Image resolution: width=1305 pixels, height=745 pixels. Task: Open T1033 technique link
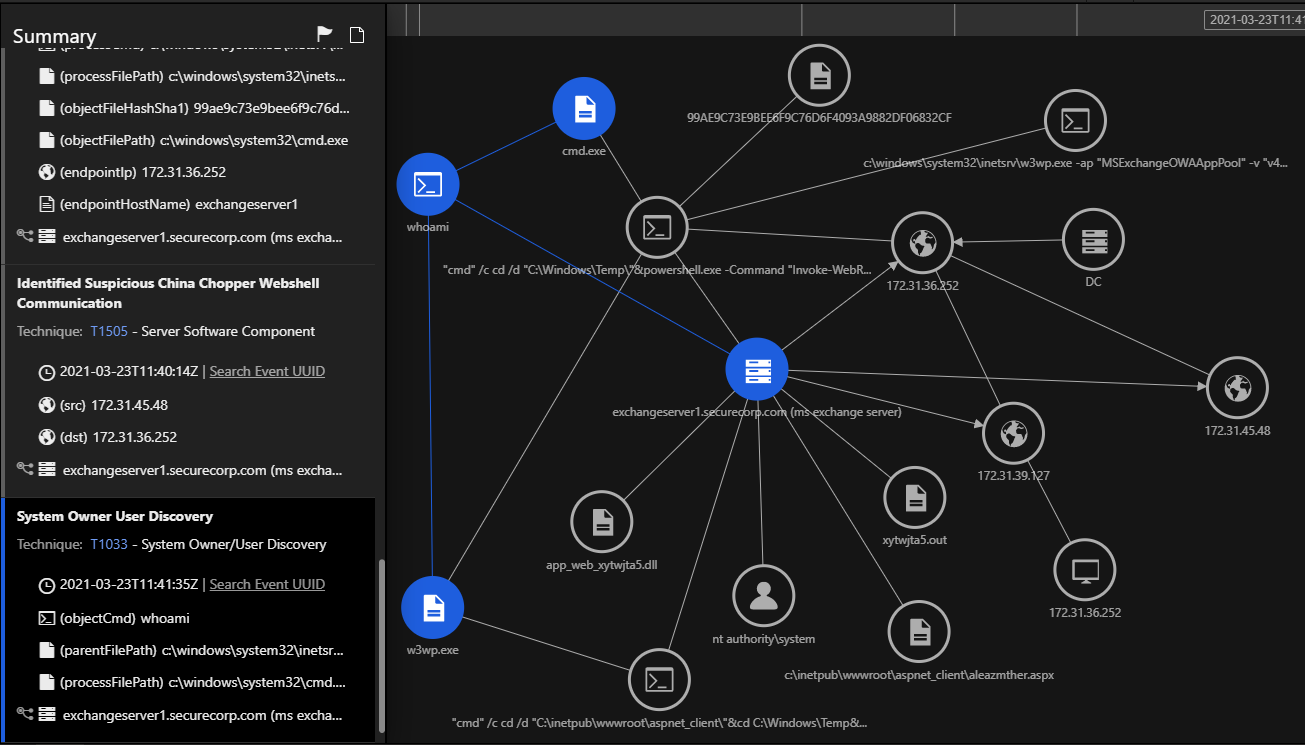tap(109, 544)
